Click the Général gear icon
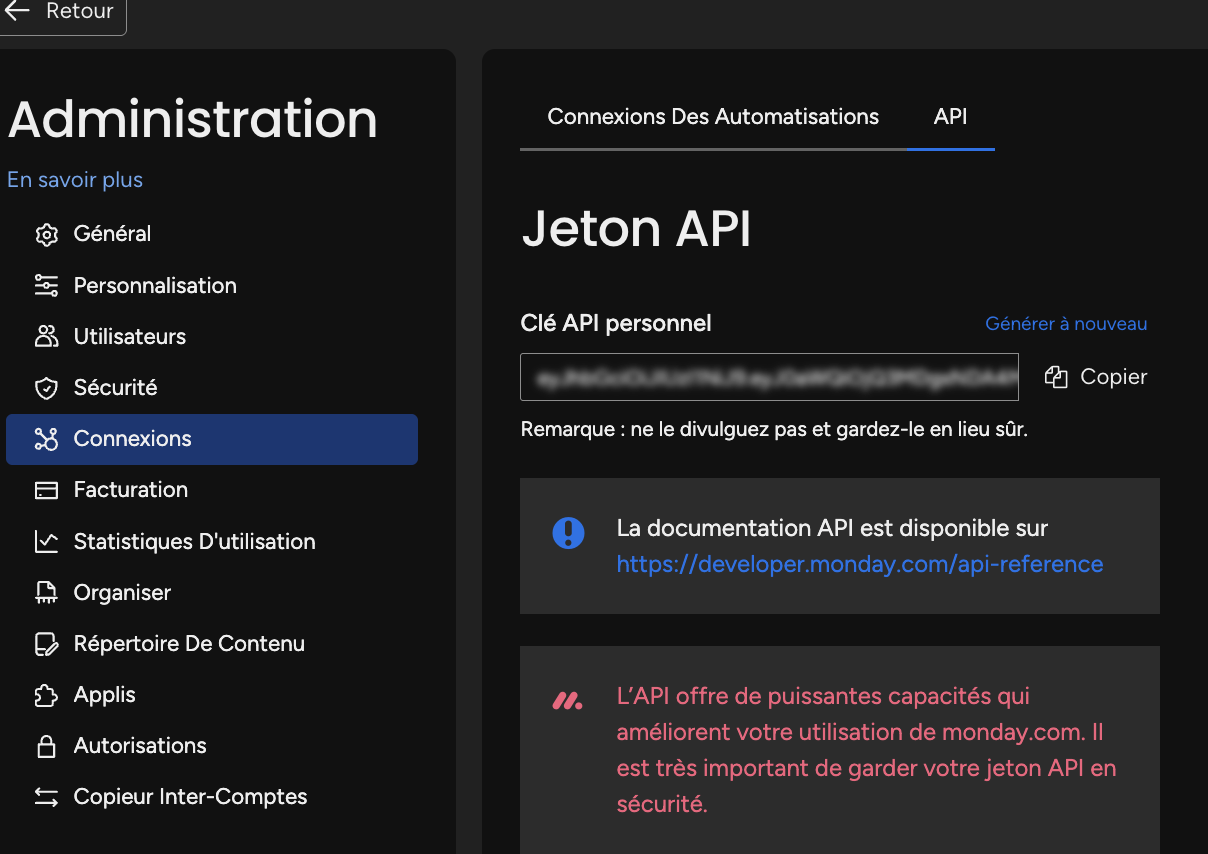Image resolution: width=1208 pixels, height=854 pixels. pyautogui.click(x=46, y=234)
